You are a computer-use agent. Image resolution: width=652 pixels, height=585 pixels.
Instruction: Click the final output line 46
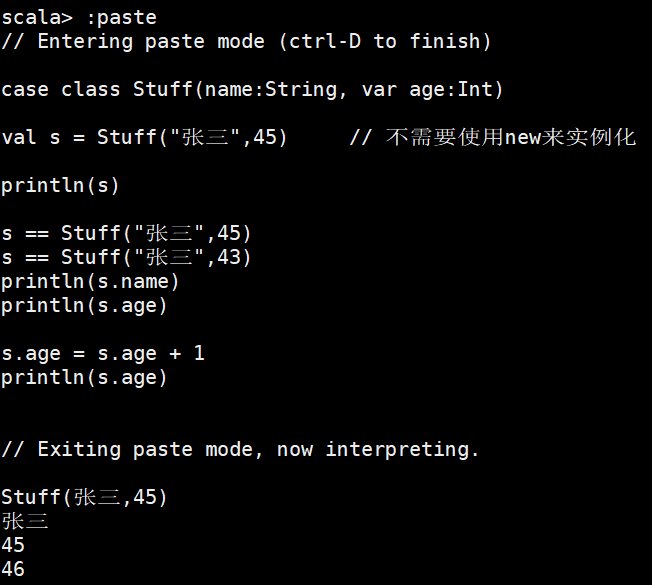click(13, 569)
